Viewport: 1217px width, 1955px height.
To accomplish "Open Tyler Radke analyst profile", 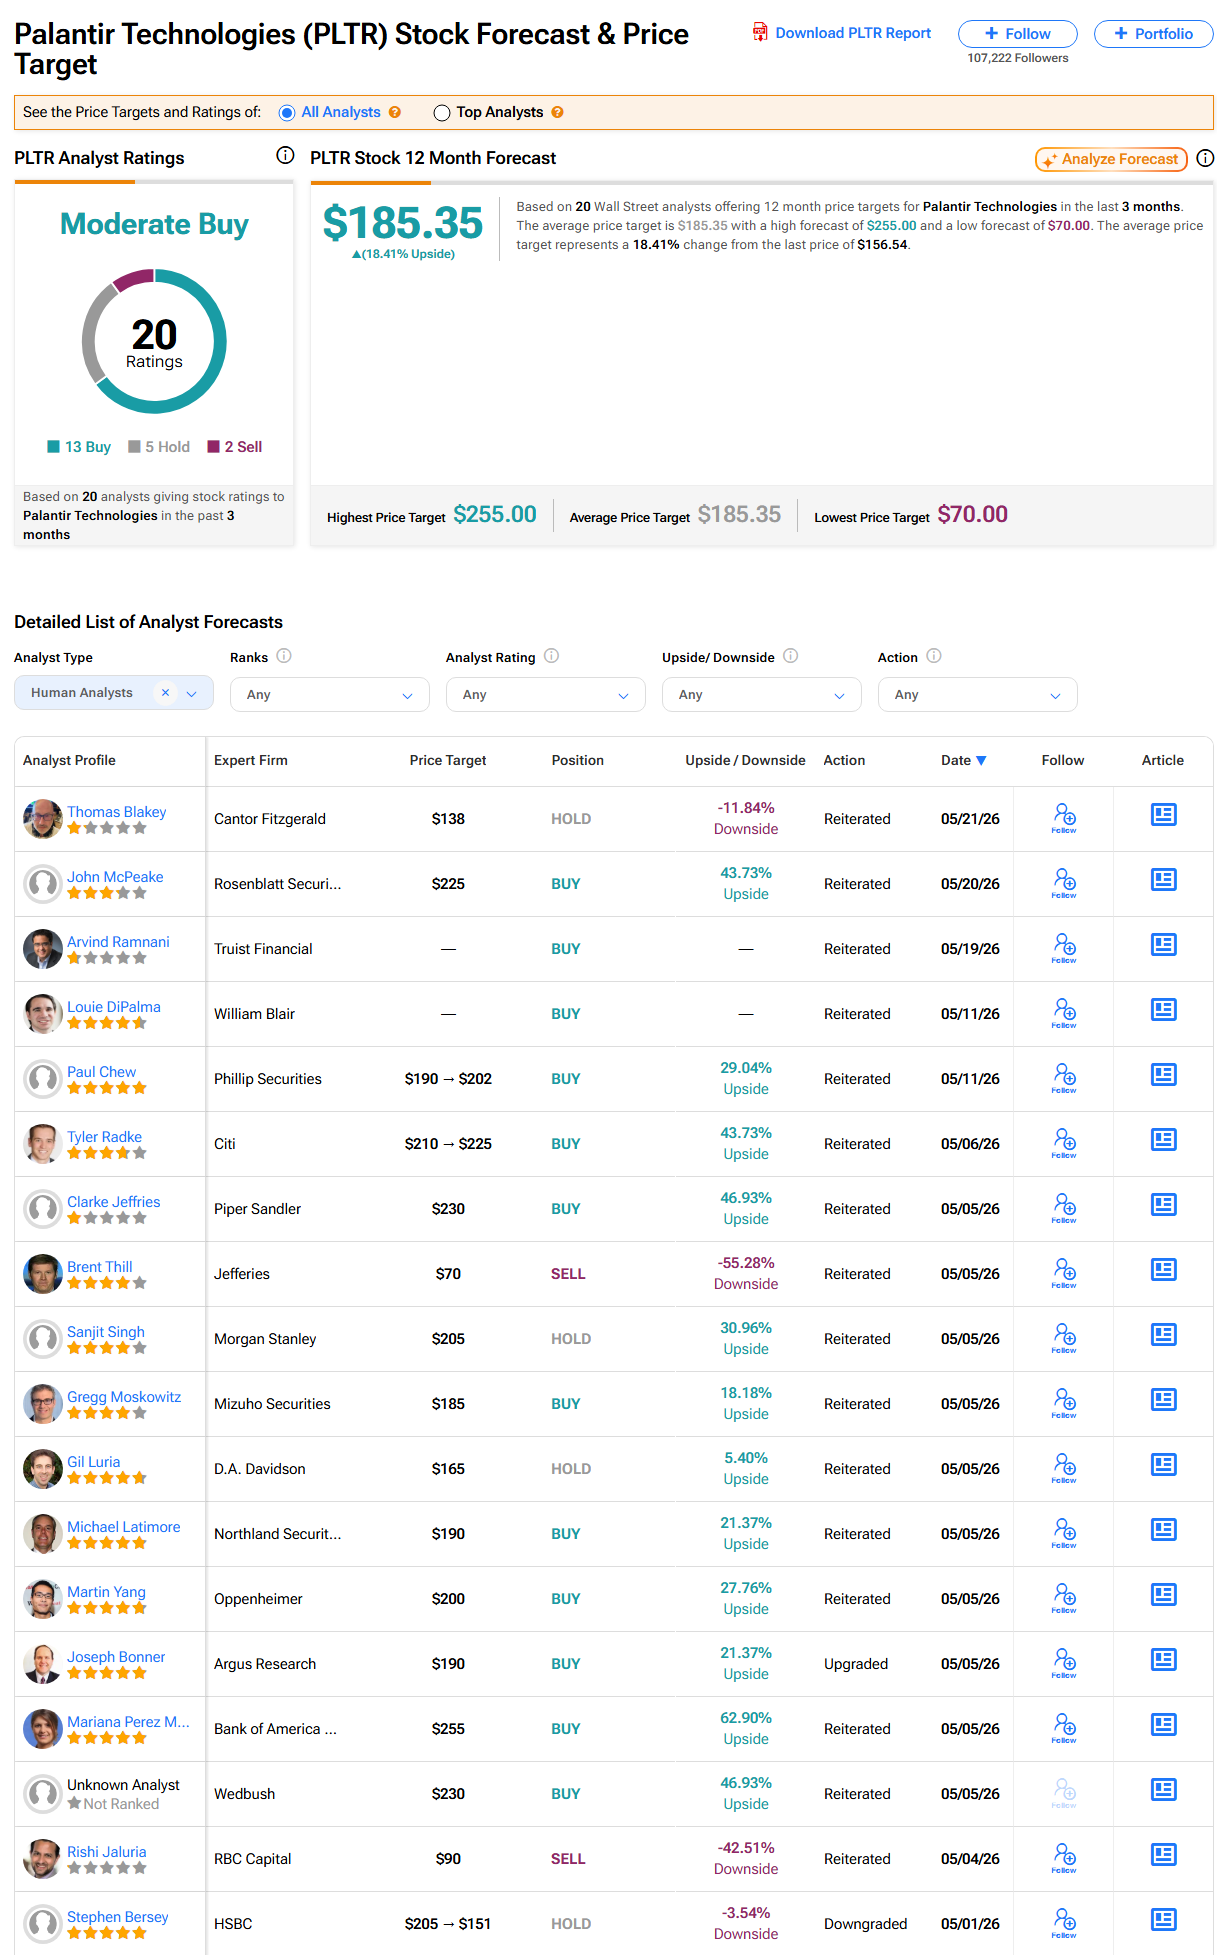I will click(104, 1136).
